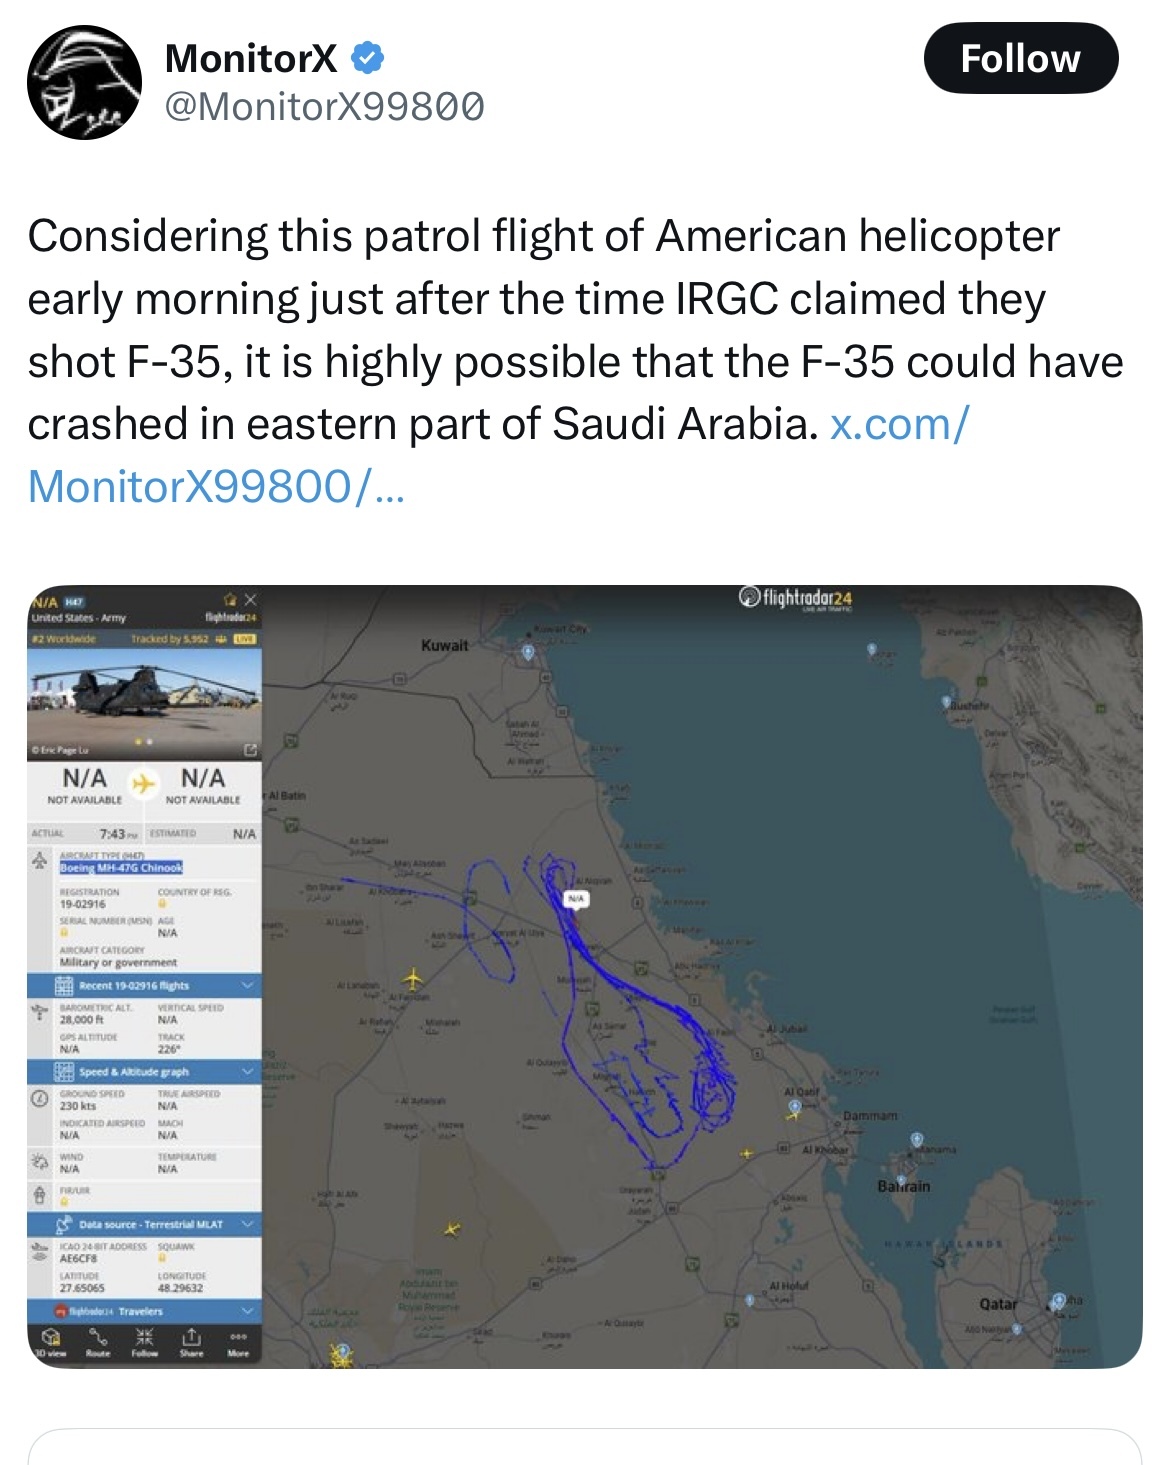
Task: Click the locked Country of Reg. icon
Action: click(x=163, y=904)
